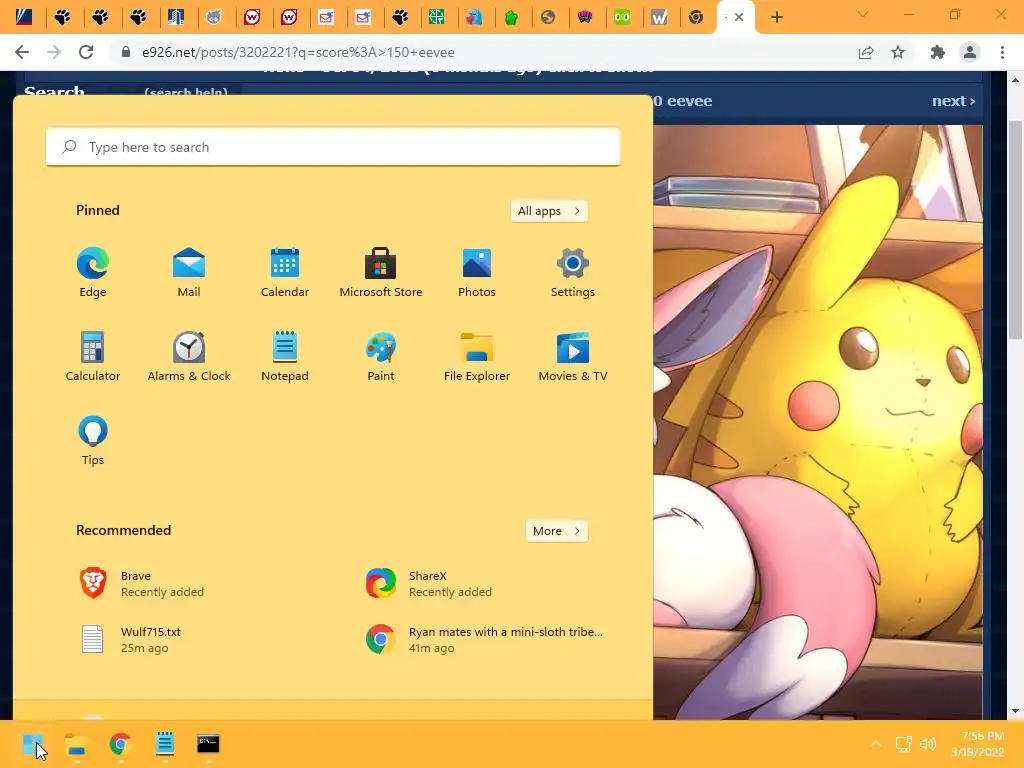The width and height of the screenshot is (1024, 768).
Task: Go to next post link
Action: 953,101
